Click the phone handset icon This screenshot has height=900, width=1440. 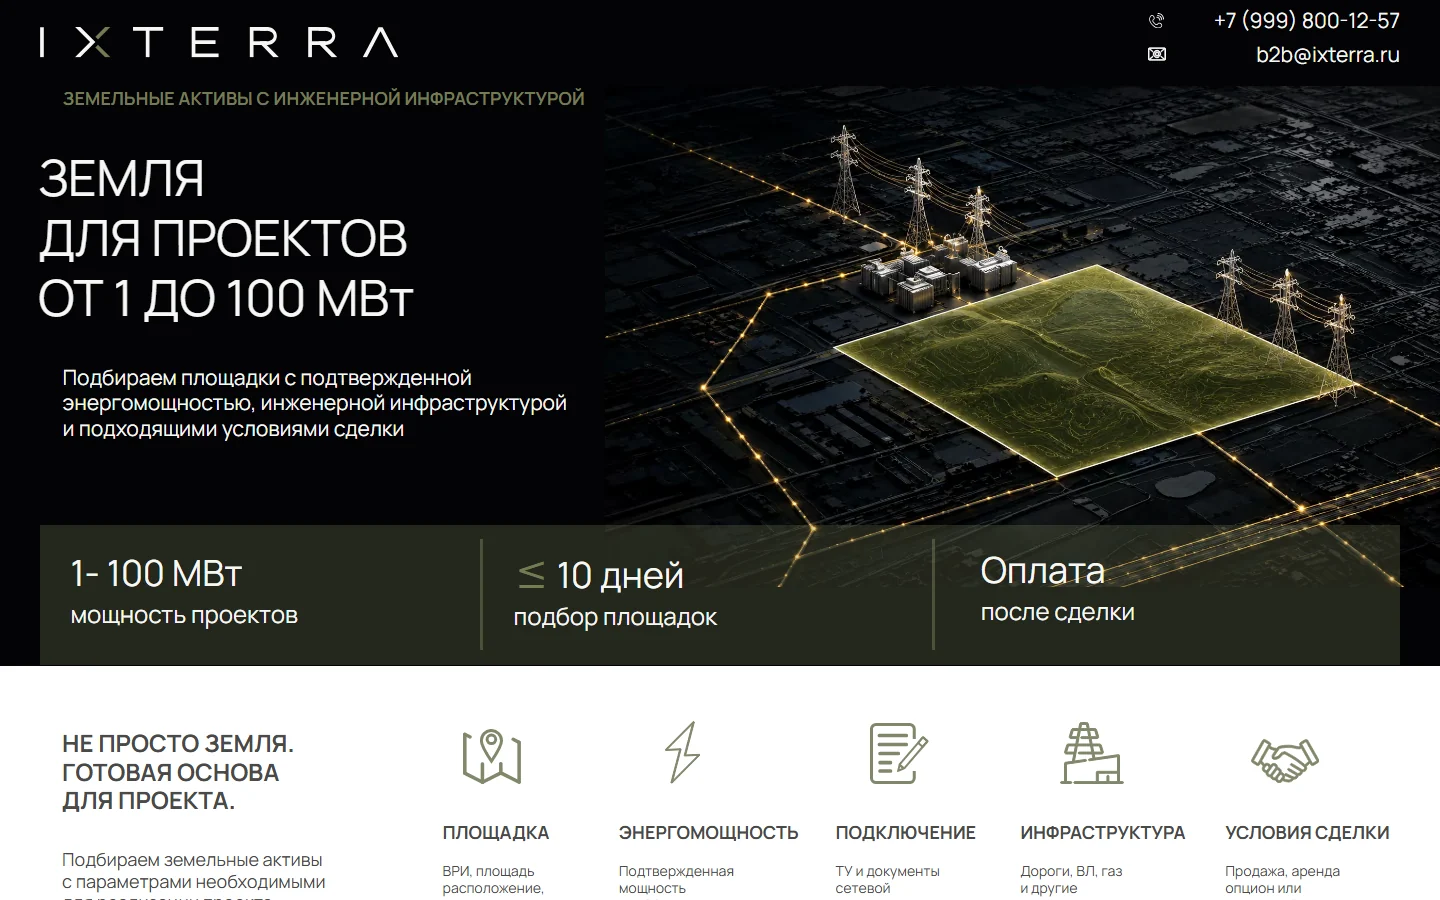1157,20
